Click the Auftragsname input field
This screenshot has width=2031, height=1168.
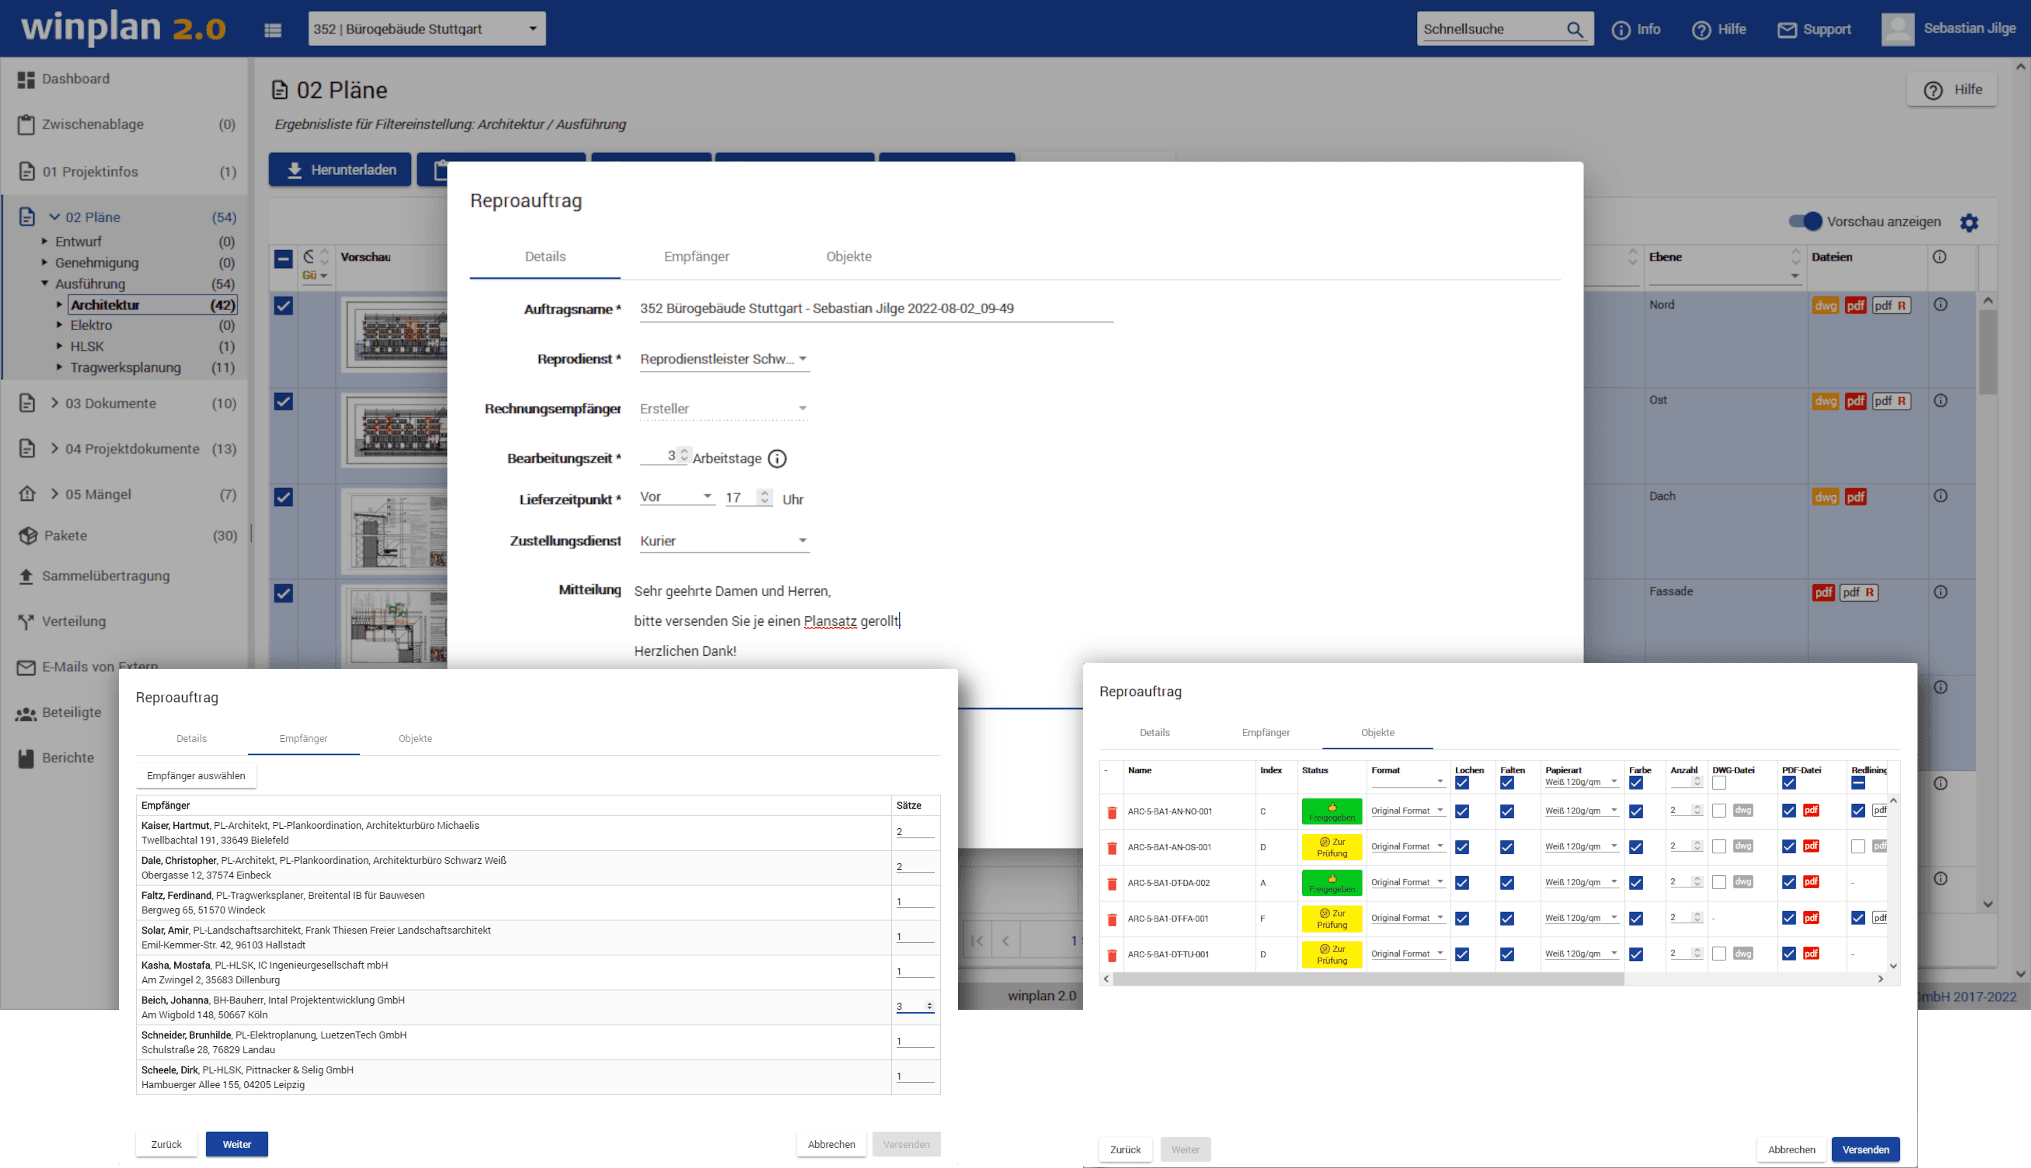pos(876,309)
